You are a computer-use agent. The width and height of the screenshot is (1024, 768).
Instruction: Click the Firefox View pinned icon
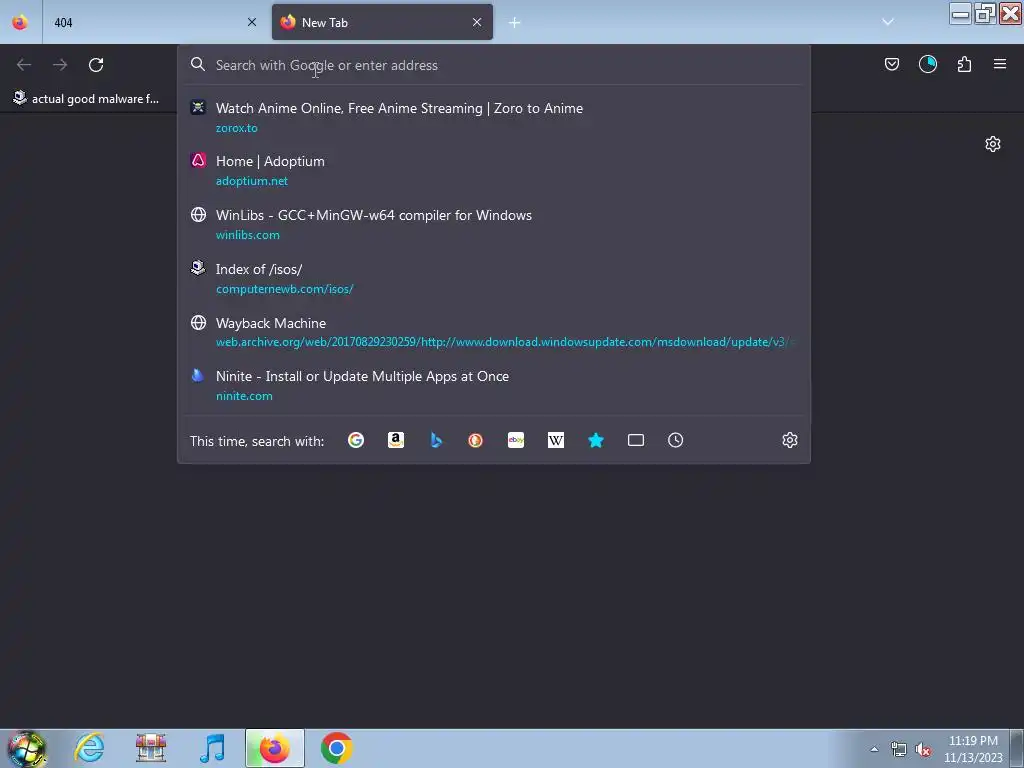[x=20, y=22]
